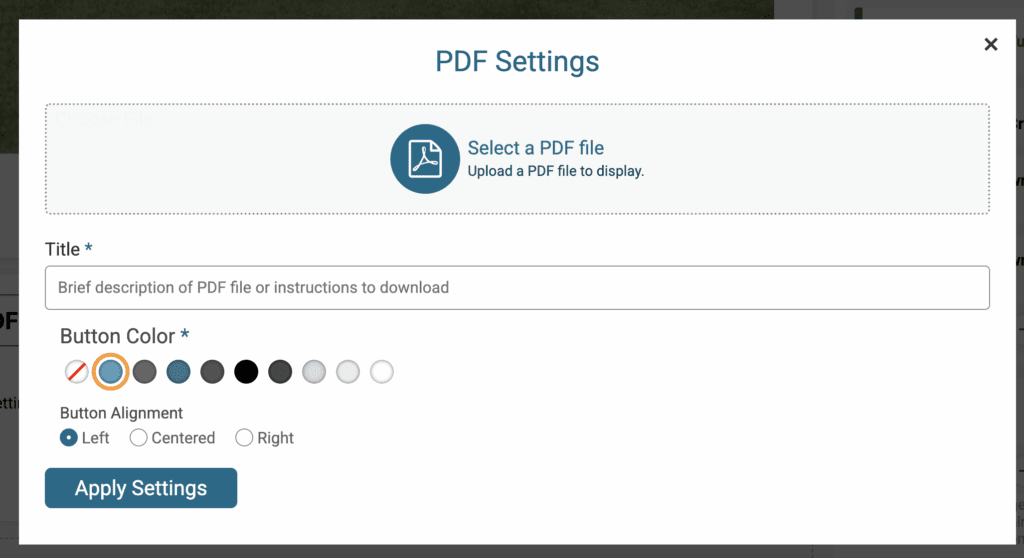Image resolution: width=1024 pixels, height=558 pixels.
Task: Click the PDF document upload icon
Action: click(x=424, y=159)
